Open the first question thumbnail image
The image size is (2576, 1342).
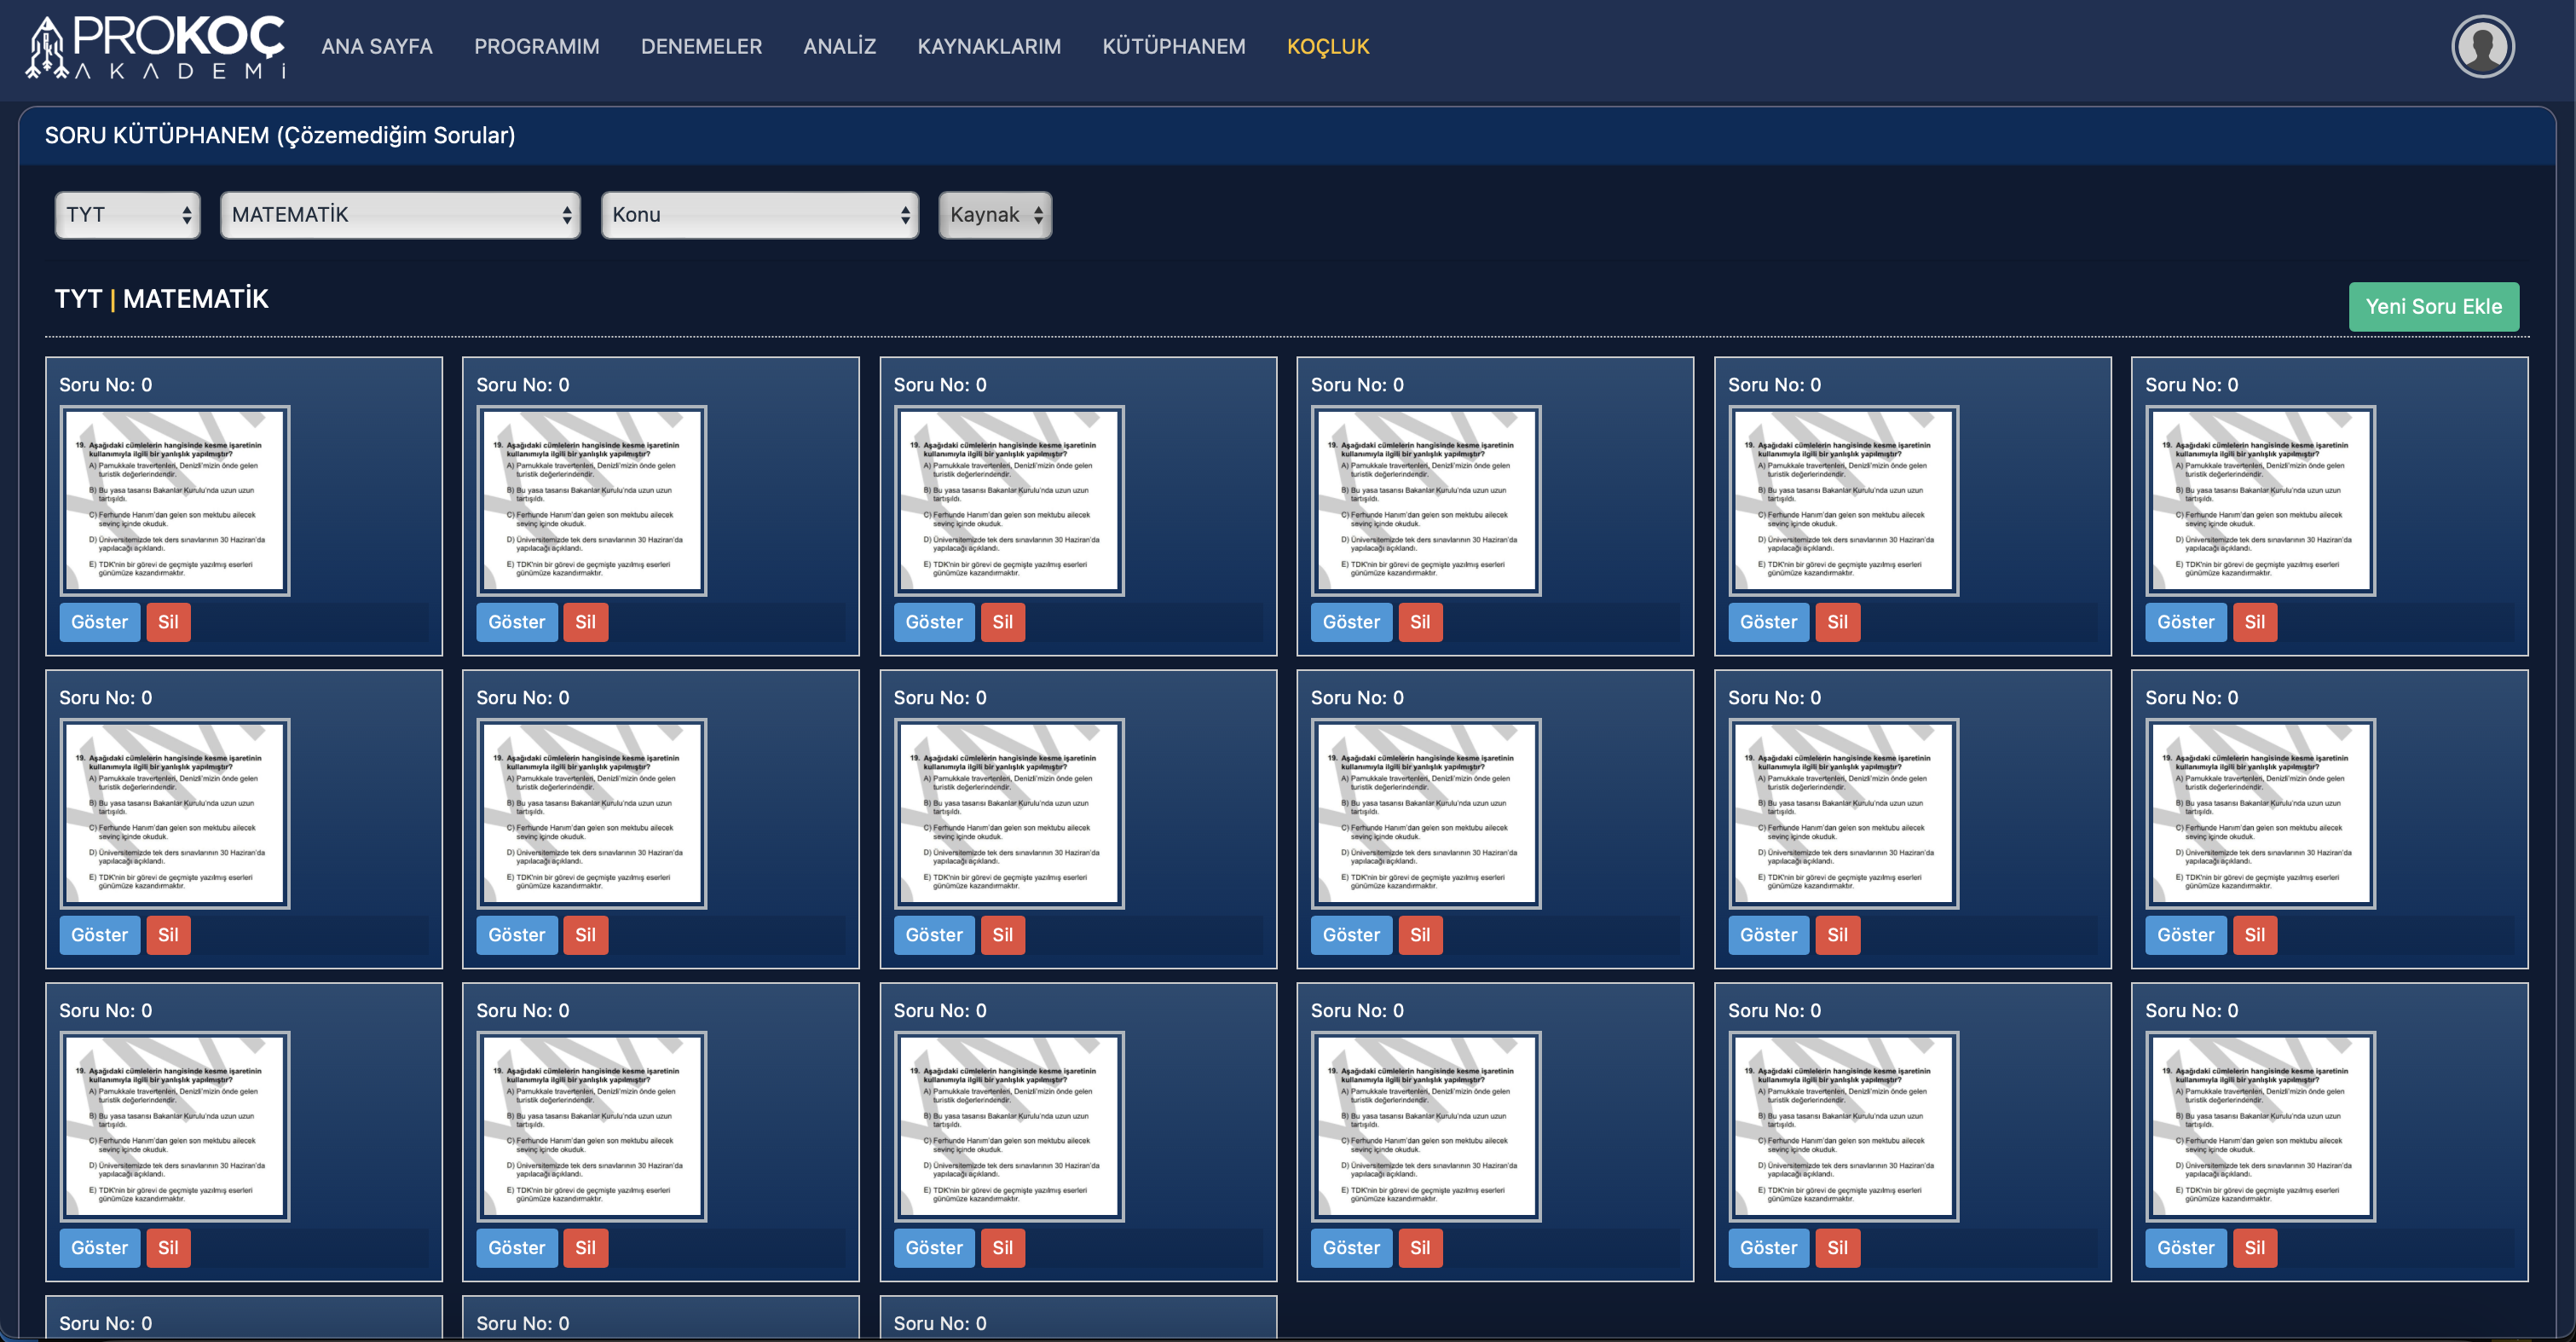(x=175, y=500)
